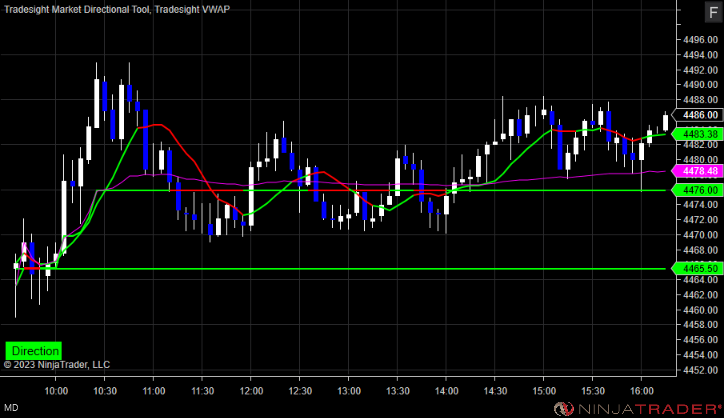Click the 4456.00 price axis label
This screenshot has height=418, width=724.
coord(700,339)
